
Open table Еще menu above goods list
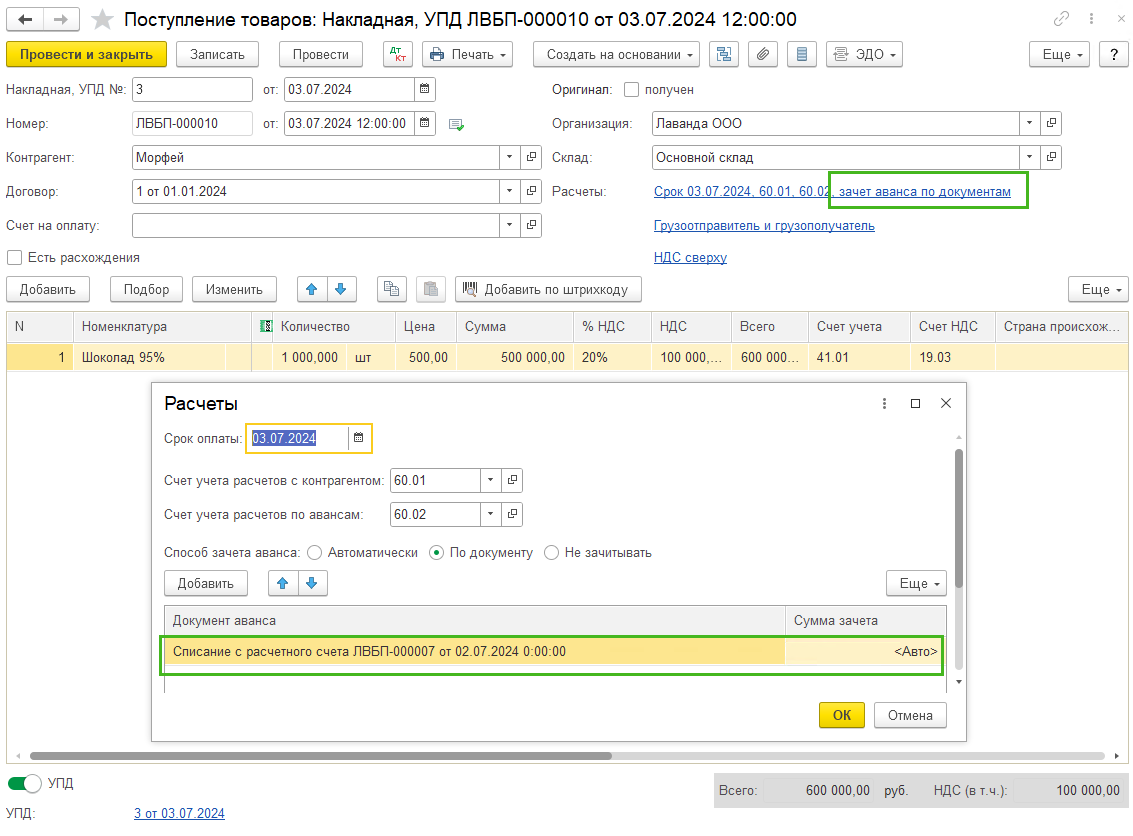point(1098,289)
